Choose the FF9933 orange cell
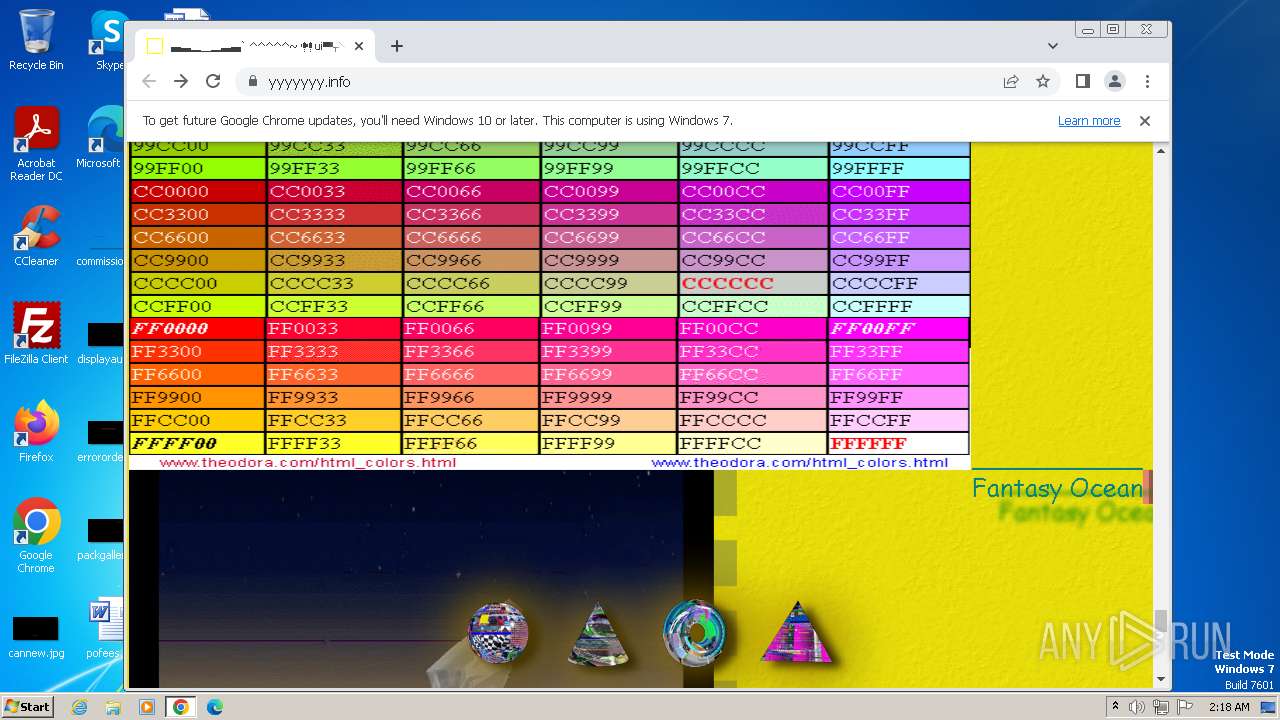 [x=334, y=397]
